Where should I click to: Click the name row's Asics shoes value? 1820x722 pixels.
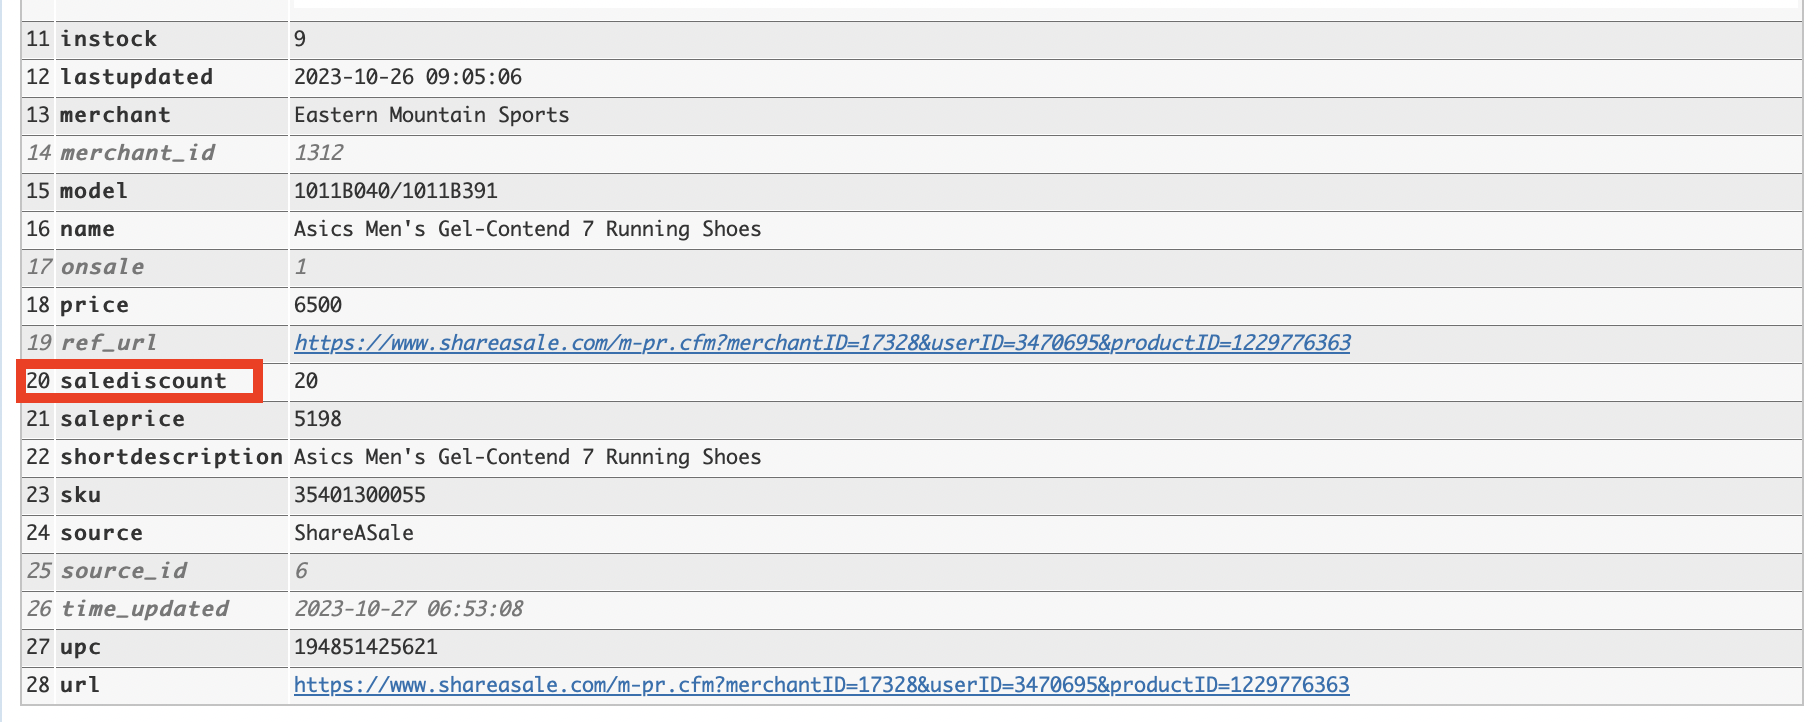coord(527,229)
